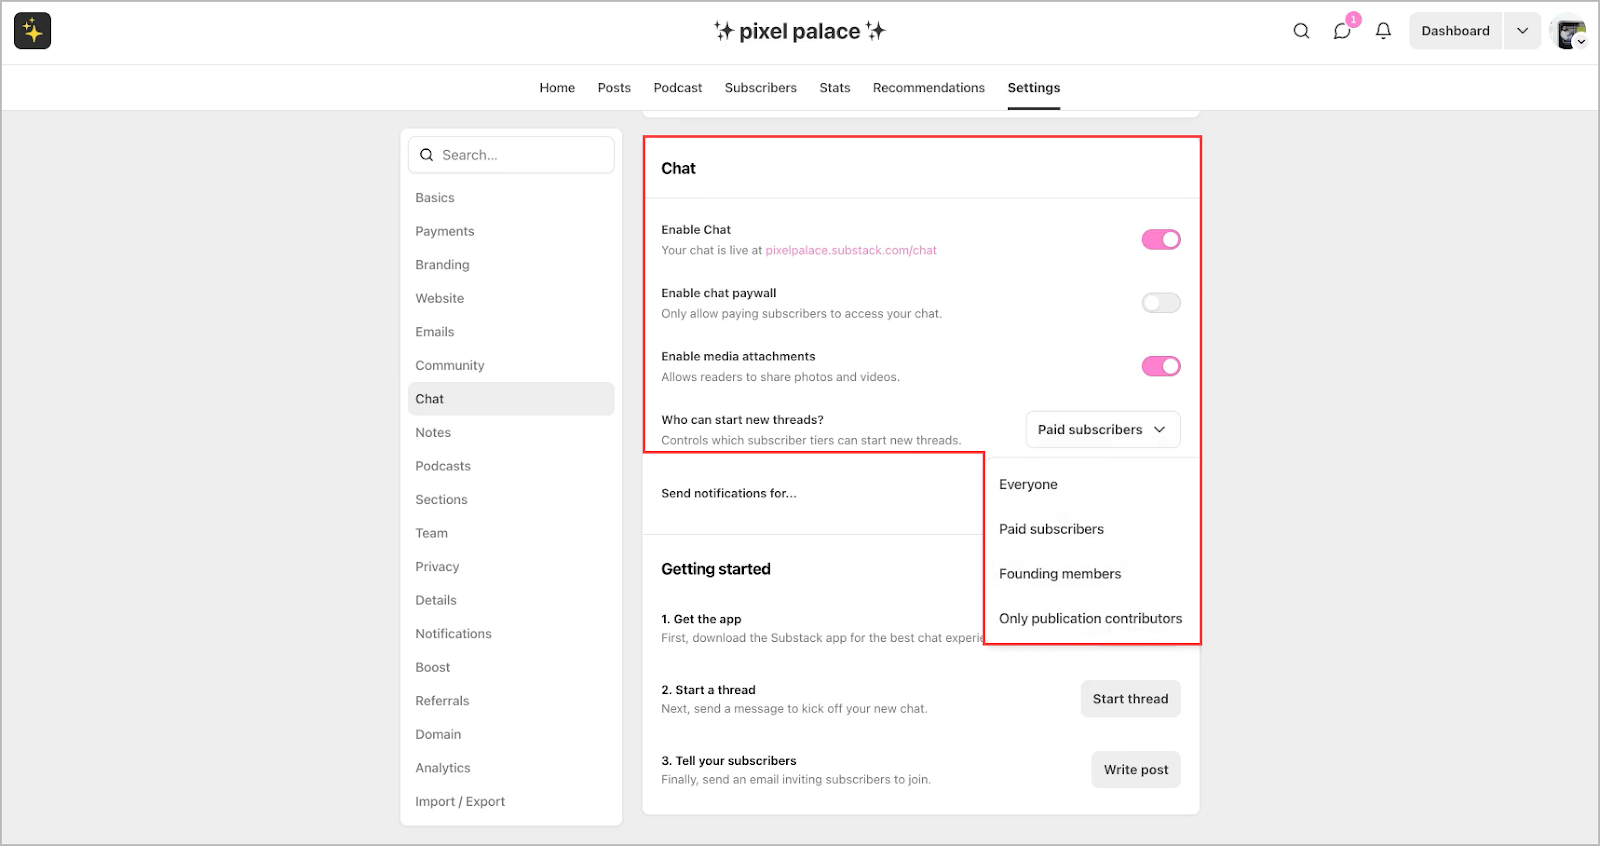This screenshot has height=846, width=1600.
Task: Enable the chat paywall toggle
Action: (x=1160, y=302)
